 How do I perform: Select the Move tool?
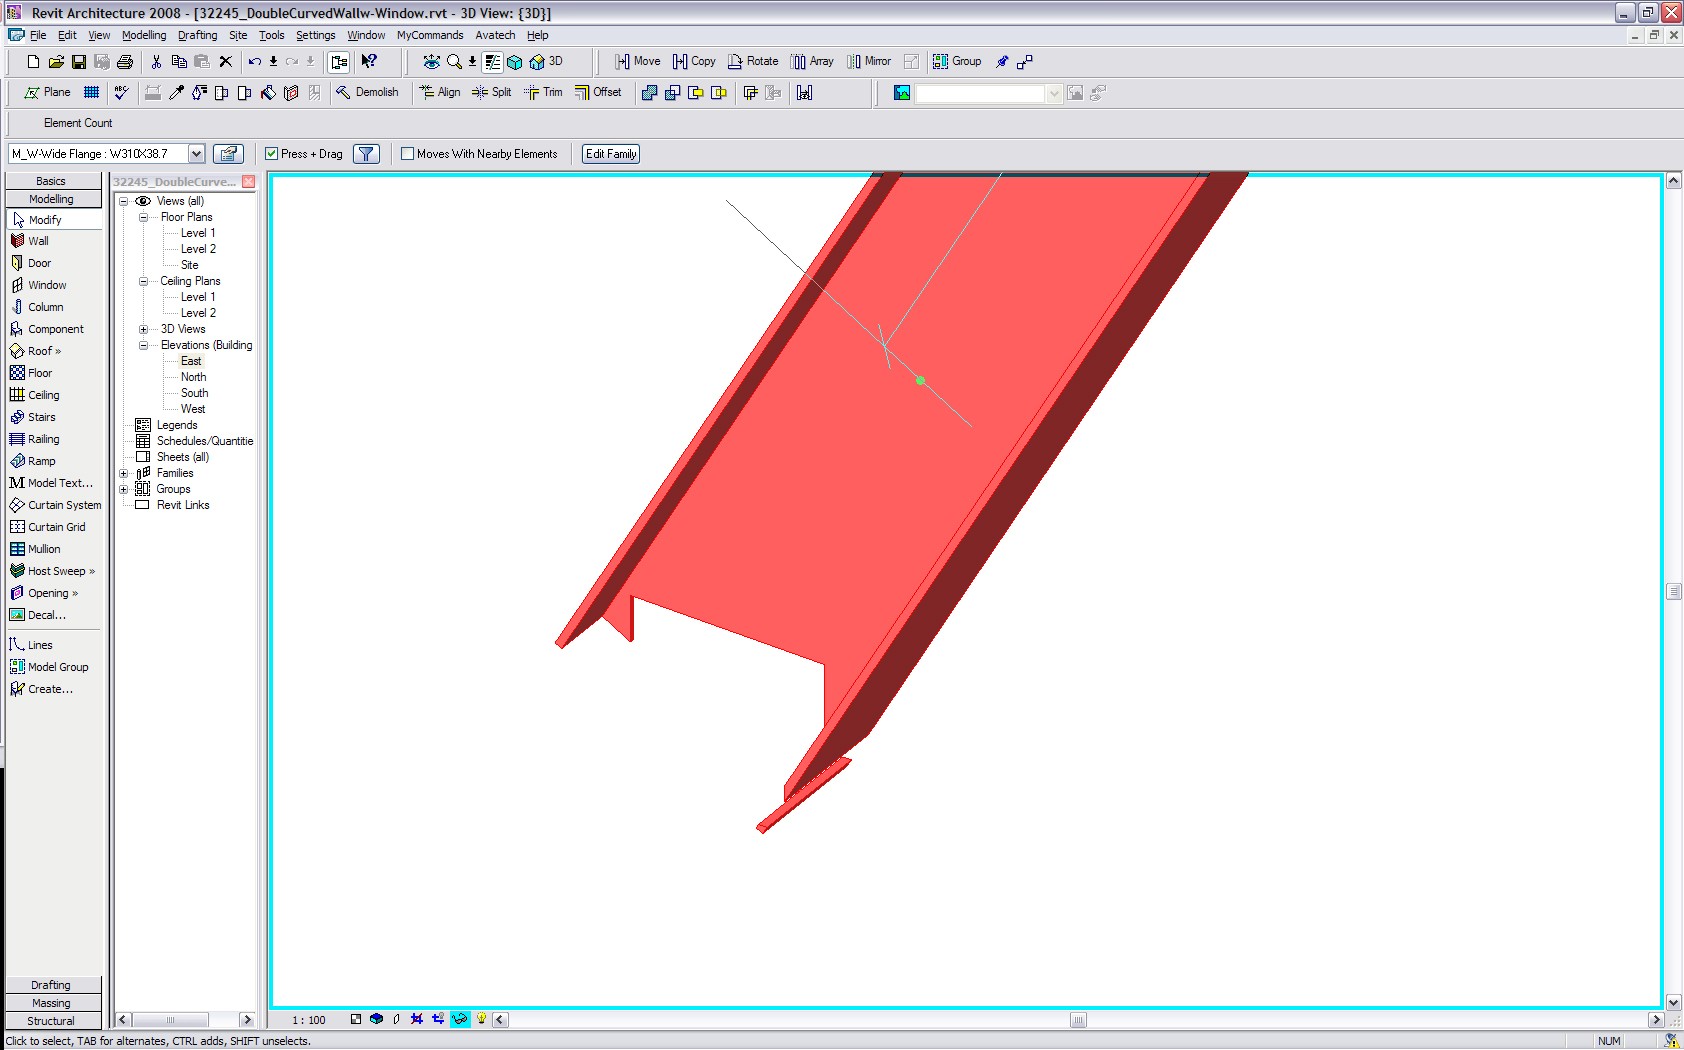point(637,62)
